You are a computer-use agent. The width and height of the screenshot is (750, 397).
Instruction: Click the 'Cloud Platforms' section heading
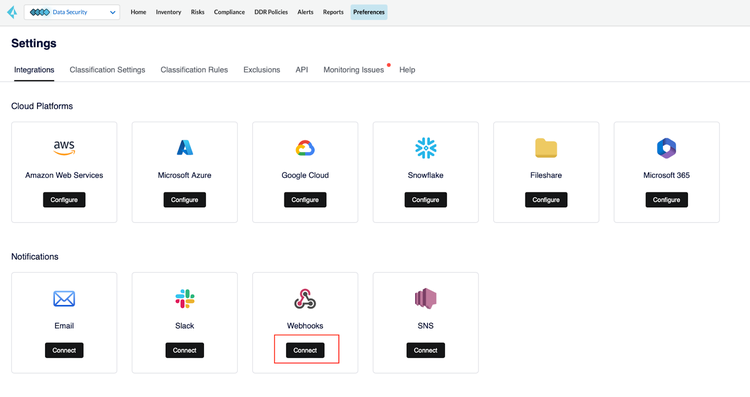coord(42,106)
